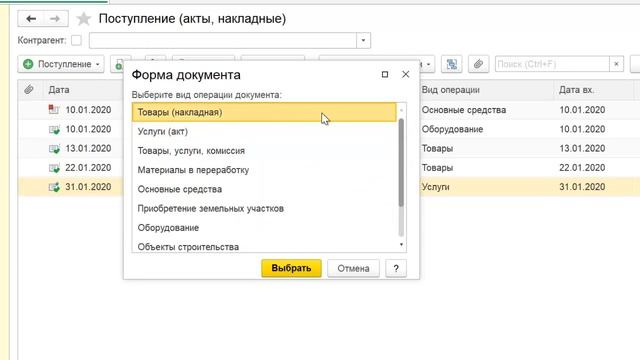The width and height of the screenshot is (640, 360).
Task: Select Товары (накладная) in operation list
Action: click(x=264, y=112)
